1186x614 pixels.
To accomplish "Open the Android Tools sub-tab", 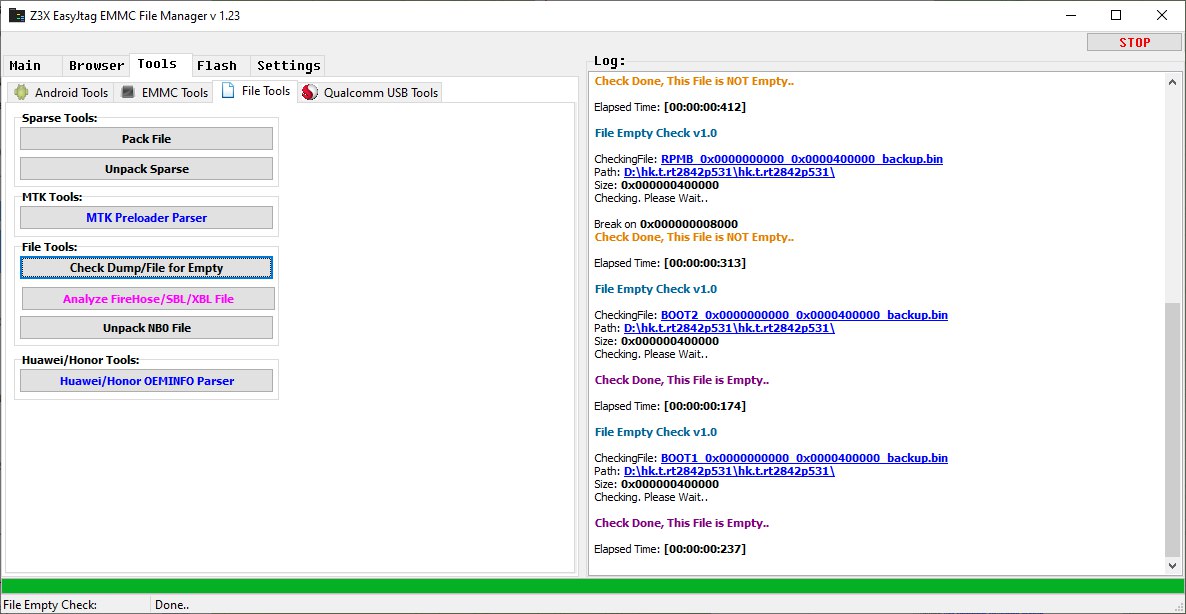I will click(x=61, y=92).
